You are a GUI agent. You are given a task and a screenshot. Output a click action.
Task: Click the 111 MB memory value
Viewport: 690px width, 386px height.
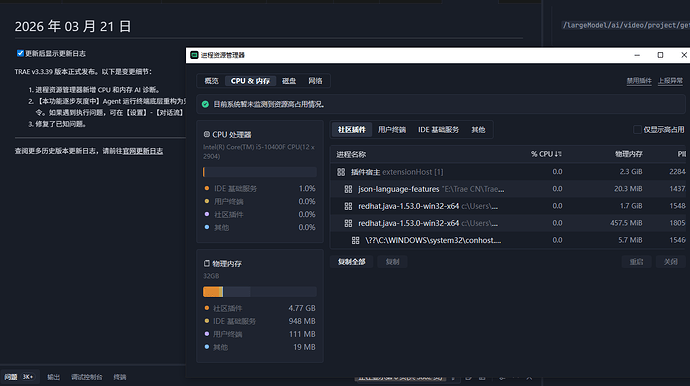(302, 334)
